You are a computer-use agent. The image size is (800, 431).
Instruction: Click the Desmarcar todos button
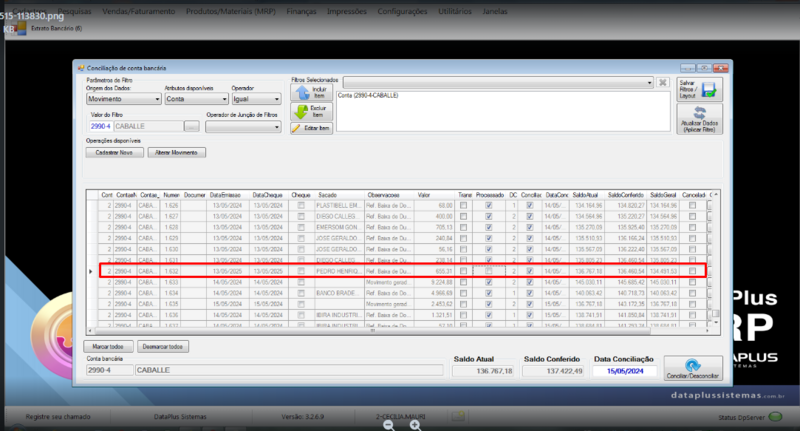pyautogui.click(x=163, y=346)
